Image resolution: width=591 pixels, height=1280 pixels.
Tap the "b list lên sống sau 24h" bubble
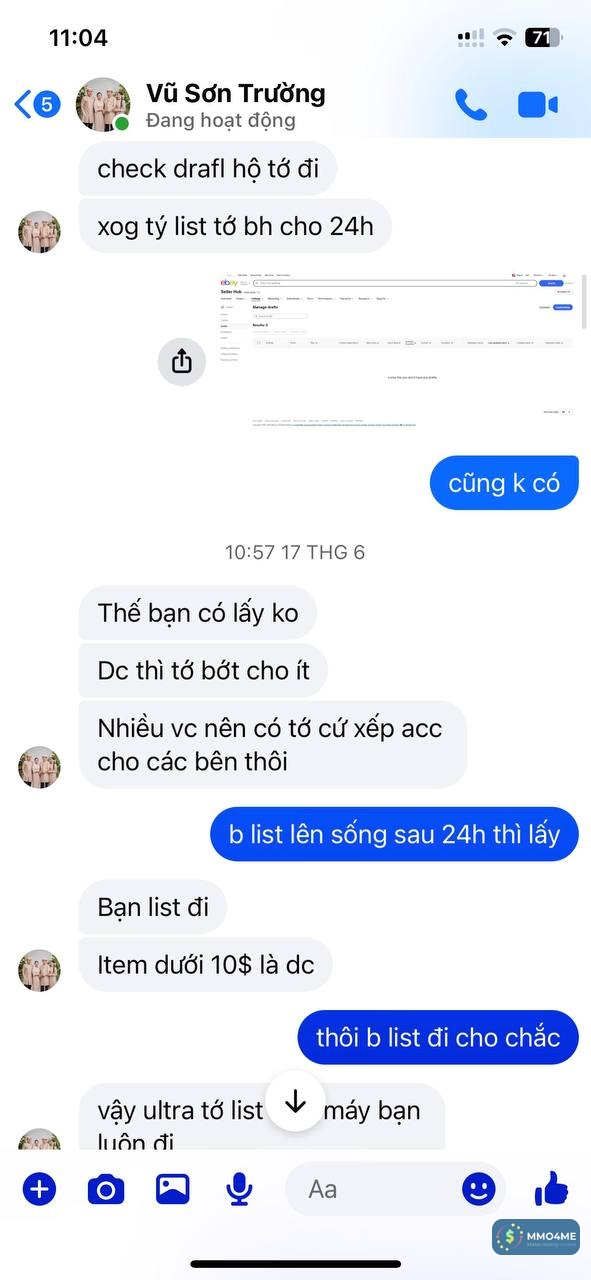tap(394, 834)
